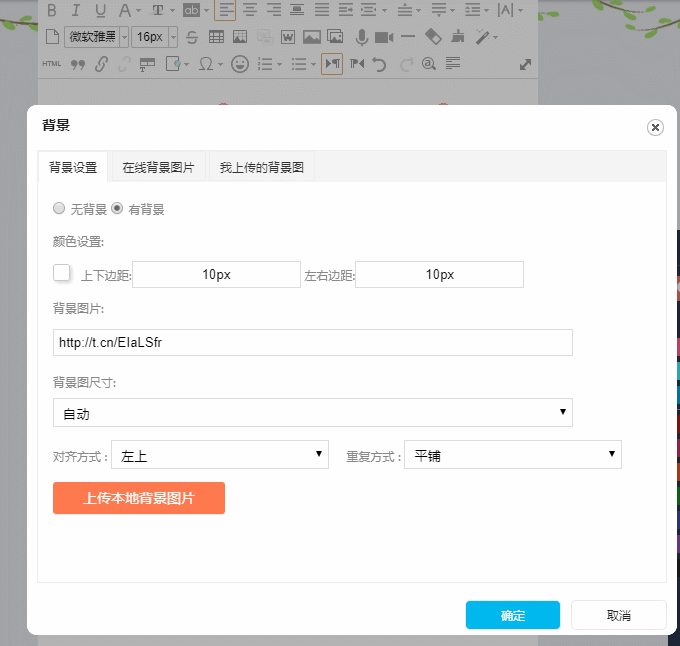This screenshot has height=646, width=680.
Task: Click the 上传本地背景图片 button
Action: [x=139, y=498]
